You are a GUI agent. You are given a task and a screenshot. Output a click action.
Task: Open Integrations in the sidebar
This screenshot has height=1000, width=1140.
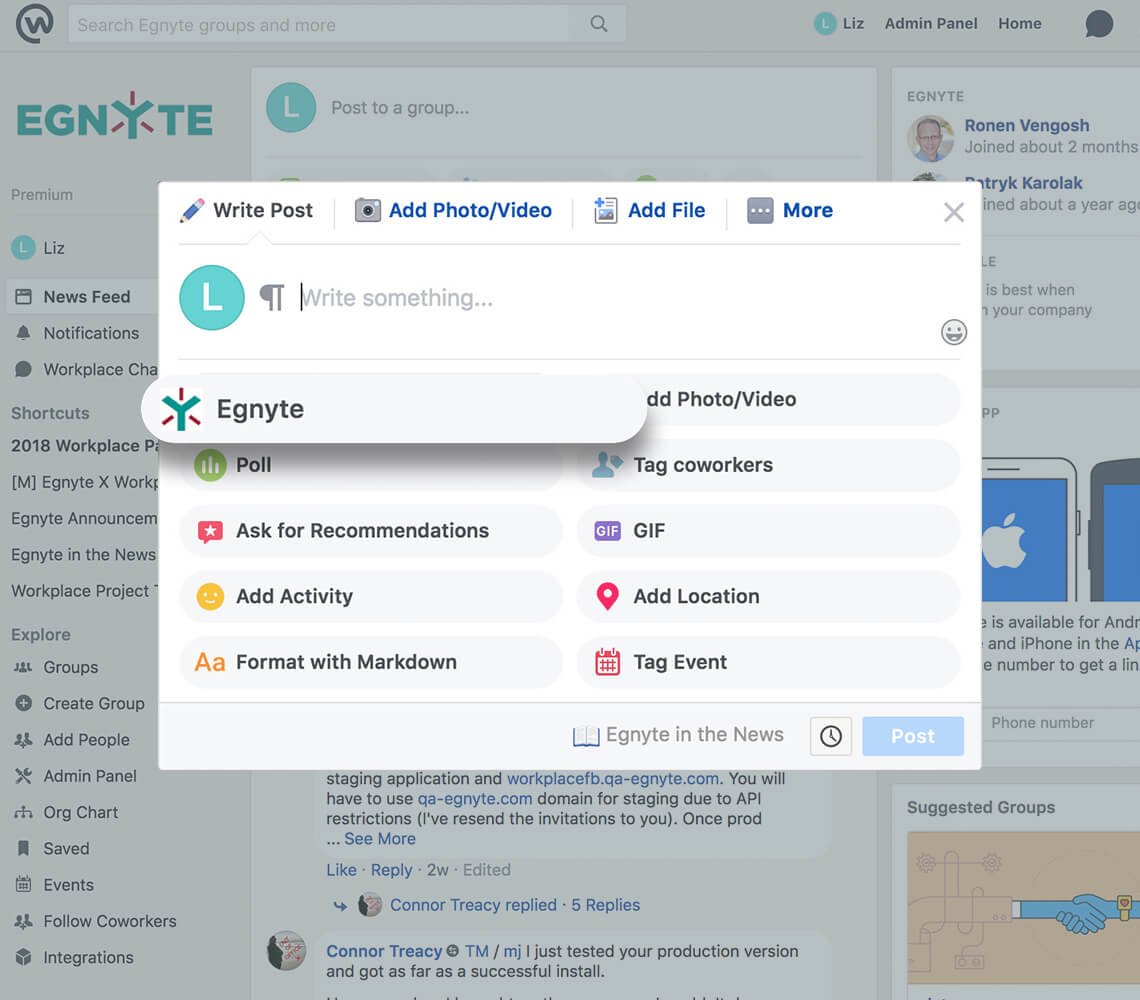(x=88, y=957)
